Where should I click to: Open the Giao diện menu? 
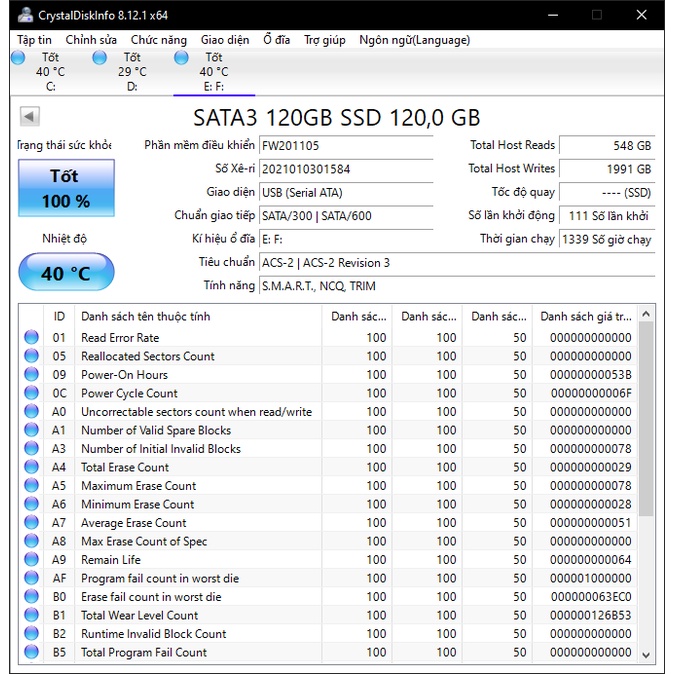[225, 40]
